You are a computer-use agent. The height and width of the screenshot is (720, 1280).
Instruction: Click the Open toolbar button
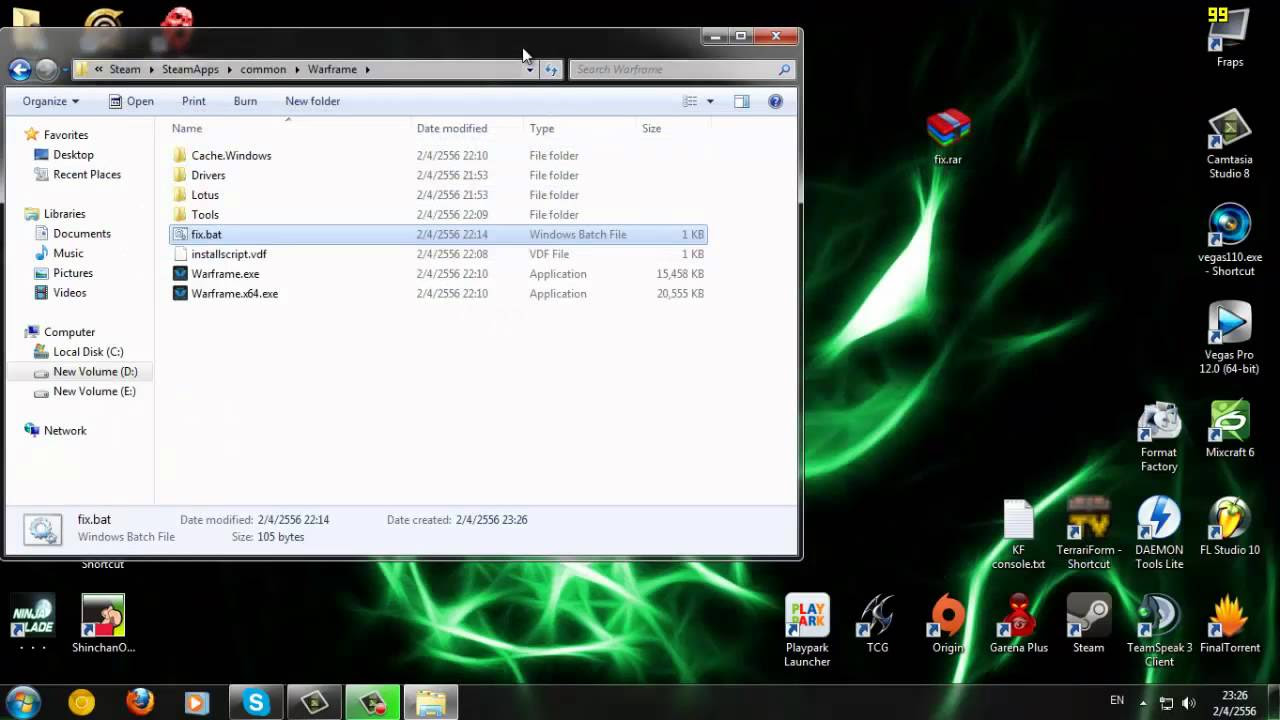[x=131, y=101]
